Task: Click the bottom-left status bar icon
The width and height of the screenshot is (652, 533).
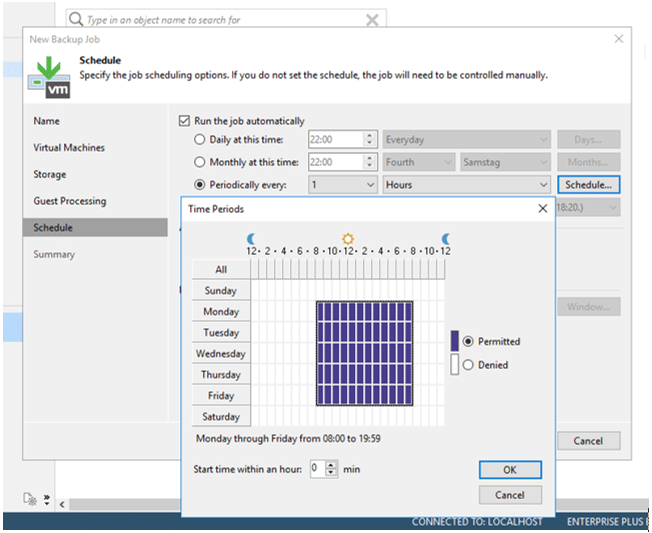Action: click(30, 498)
